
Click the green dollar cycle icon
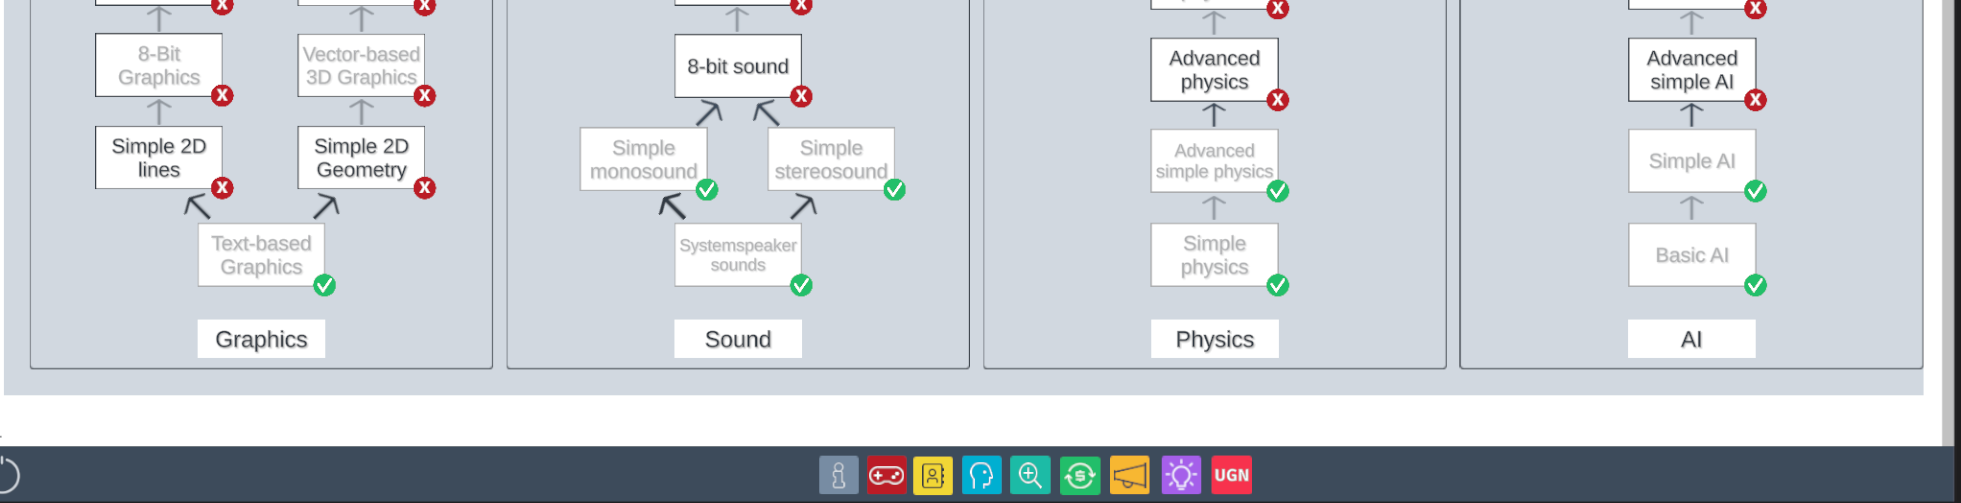tap(1080, 475)
